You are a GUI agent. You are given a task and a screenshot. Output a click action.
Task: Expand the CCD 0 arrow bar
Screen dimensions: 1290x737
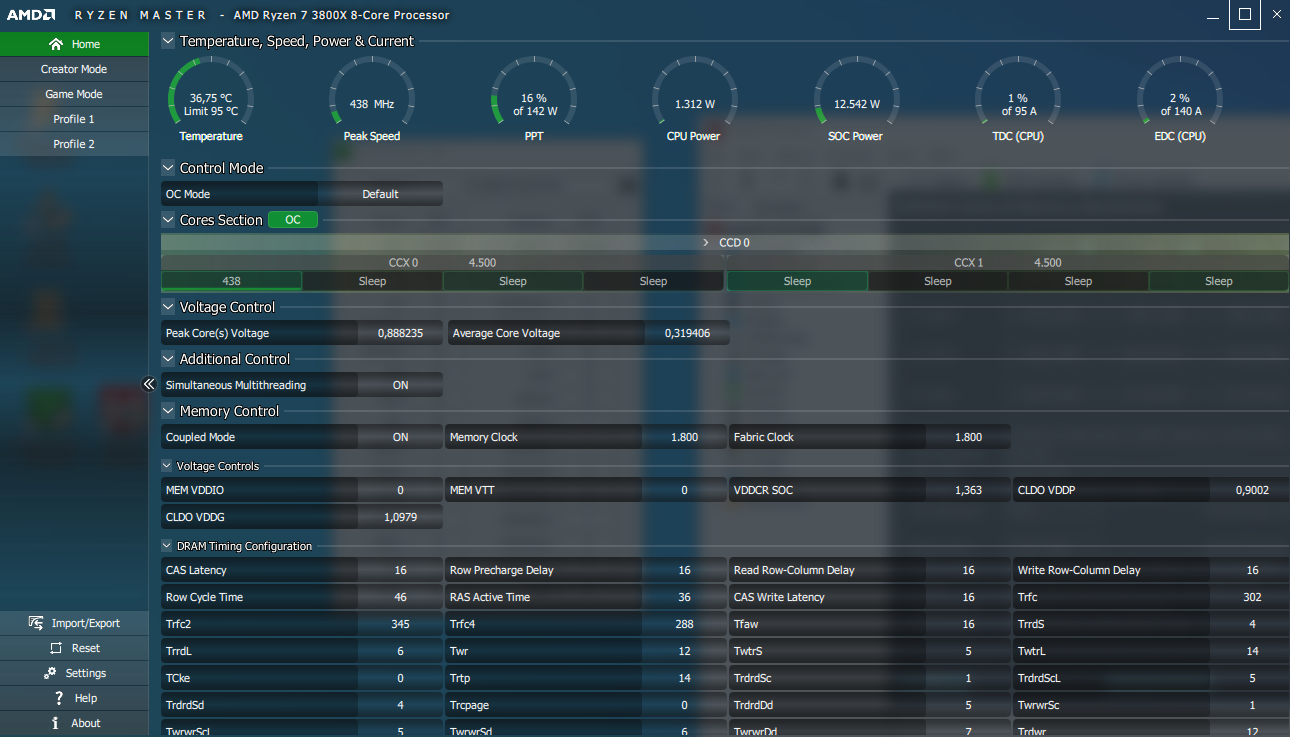725,243
